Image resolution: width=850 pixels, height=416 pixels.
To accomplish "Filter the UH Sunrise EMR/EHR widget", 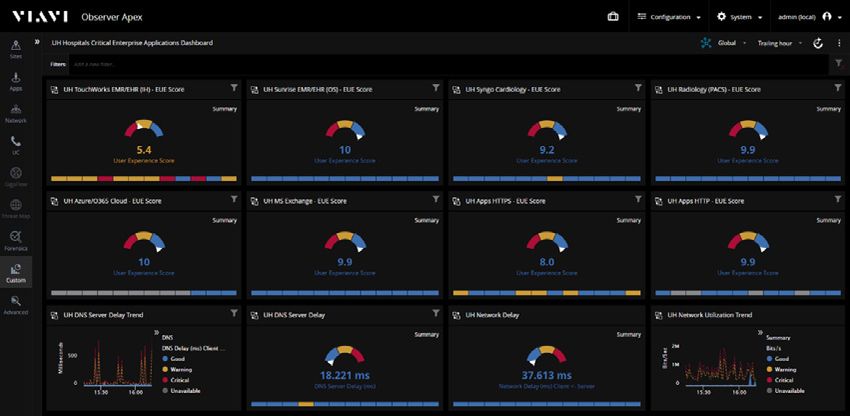I will [x=435, y=87].
